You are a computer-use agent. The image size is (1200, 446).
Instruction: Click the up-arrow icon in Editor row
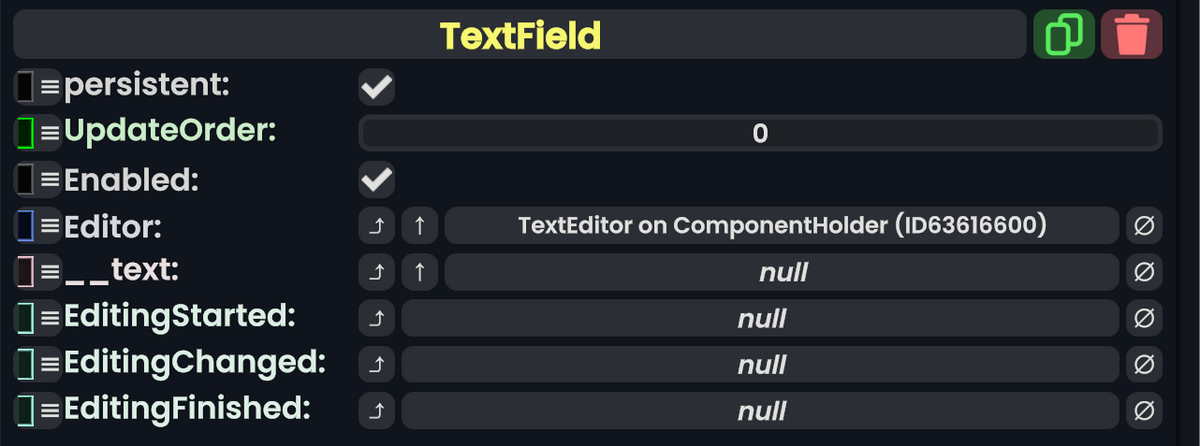(x=420, y=226)
